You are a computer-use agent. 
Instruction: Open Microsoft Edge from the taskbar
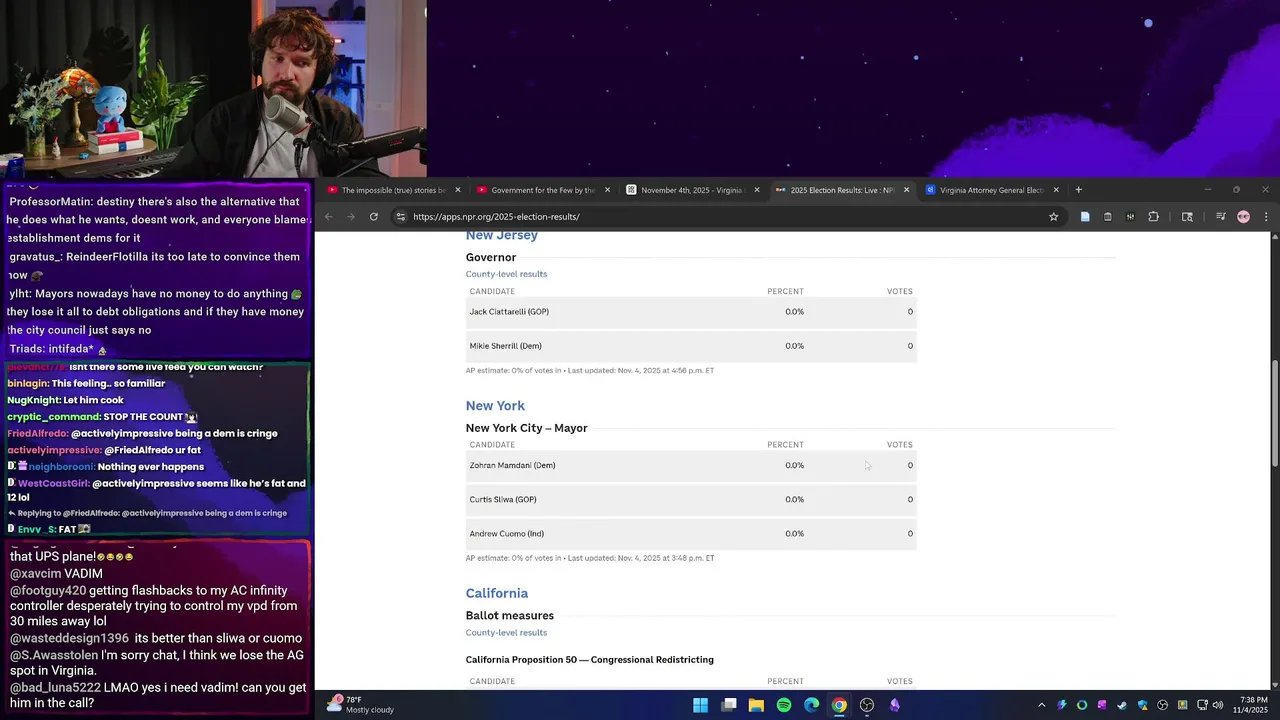coord(811,705)
